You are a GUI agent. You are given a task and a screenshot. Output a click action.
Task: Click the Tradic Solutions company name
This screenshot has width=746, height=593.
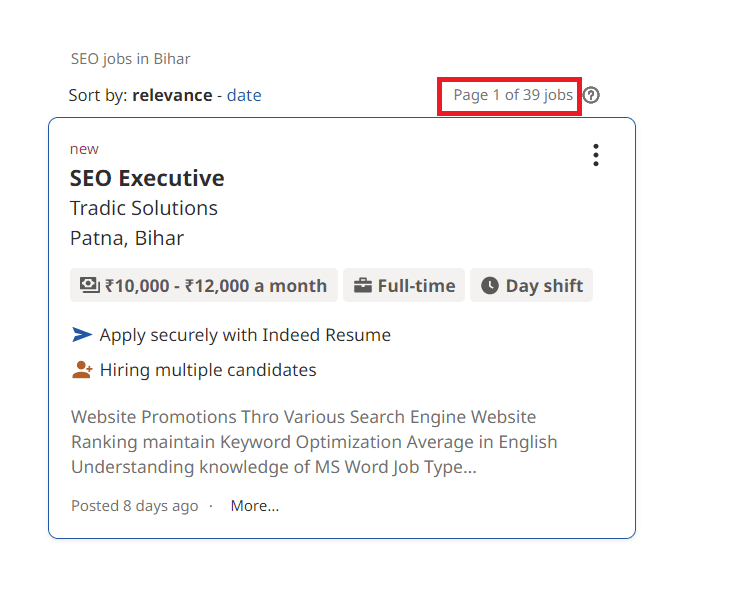pos(144,208)
